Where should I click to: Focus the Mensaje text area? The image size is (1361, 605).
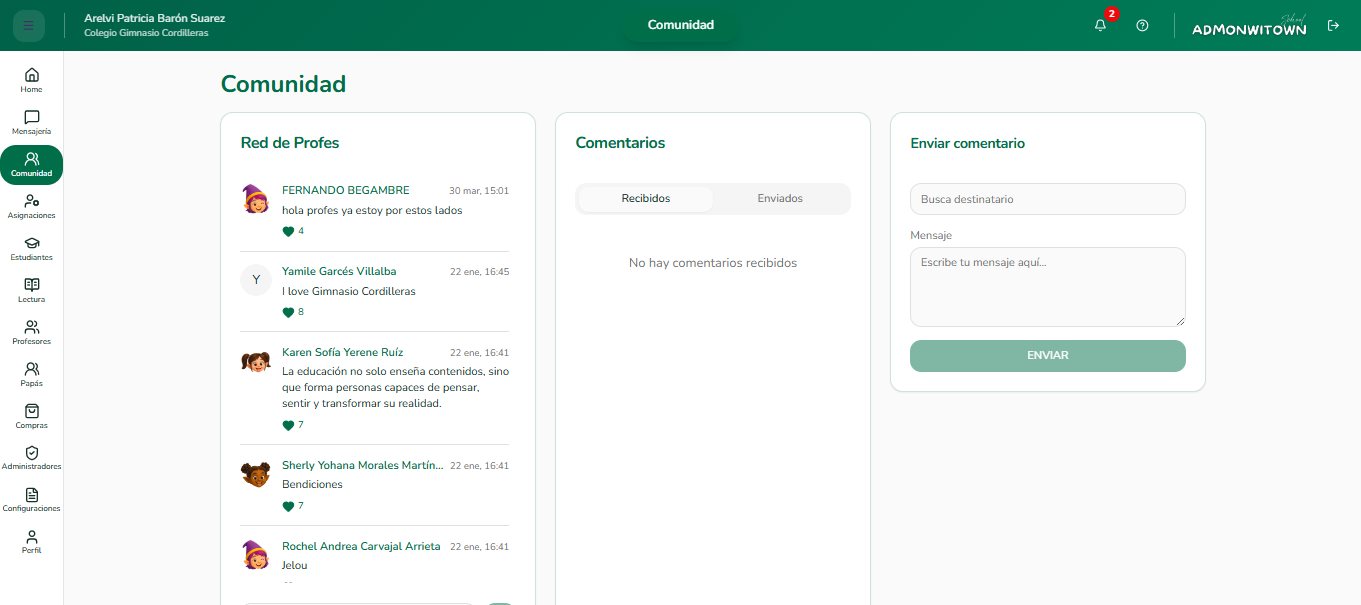pos(1047,287)
